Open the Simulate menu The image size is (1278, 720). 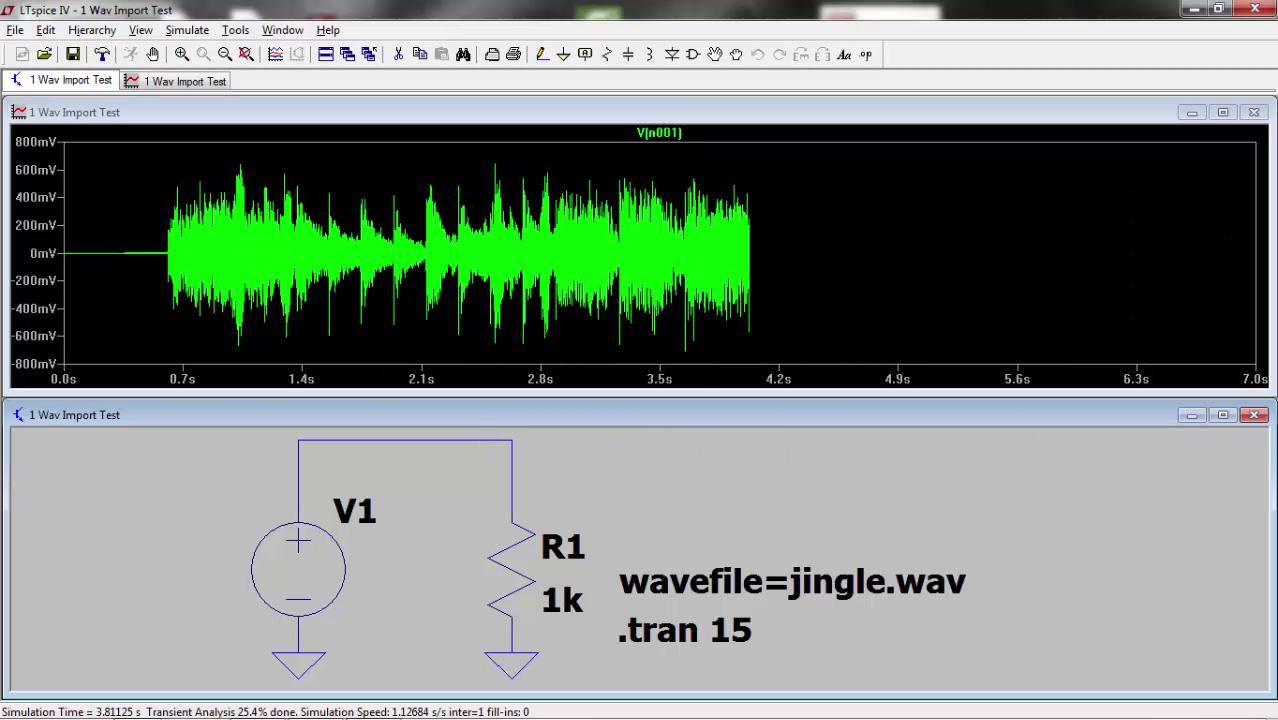(187, 29)
